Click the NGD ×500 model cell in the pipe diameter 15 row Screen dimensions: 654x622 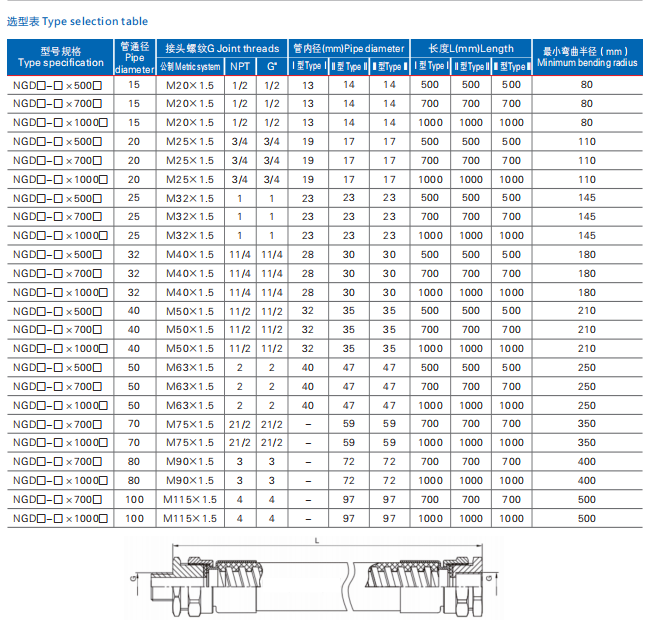58,86
